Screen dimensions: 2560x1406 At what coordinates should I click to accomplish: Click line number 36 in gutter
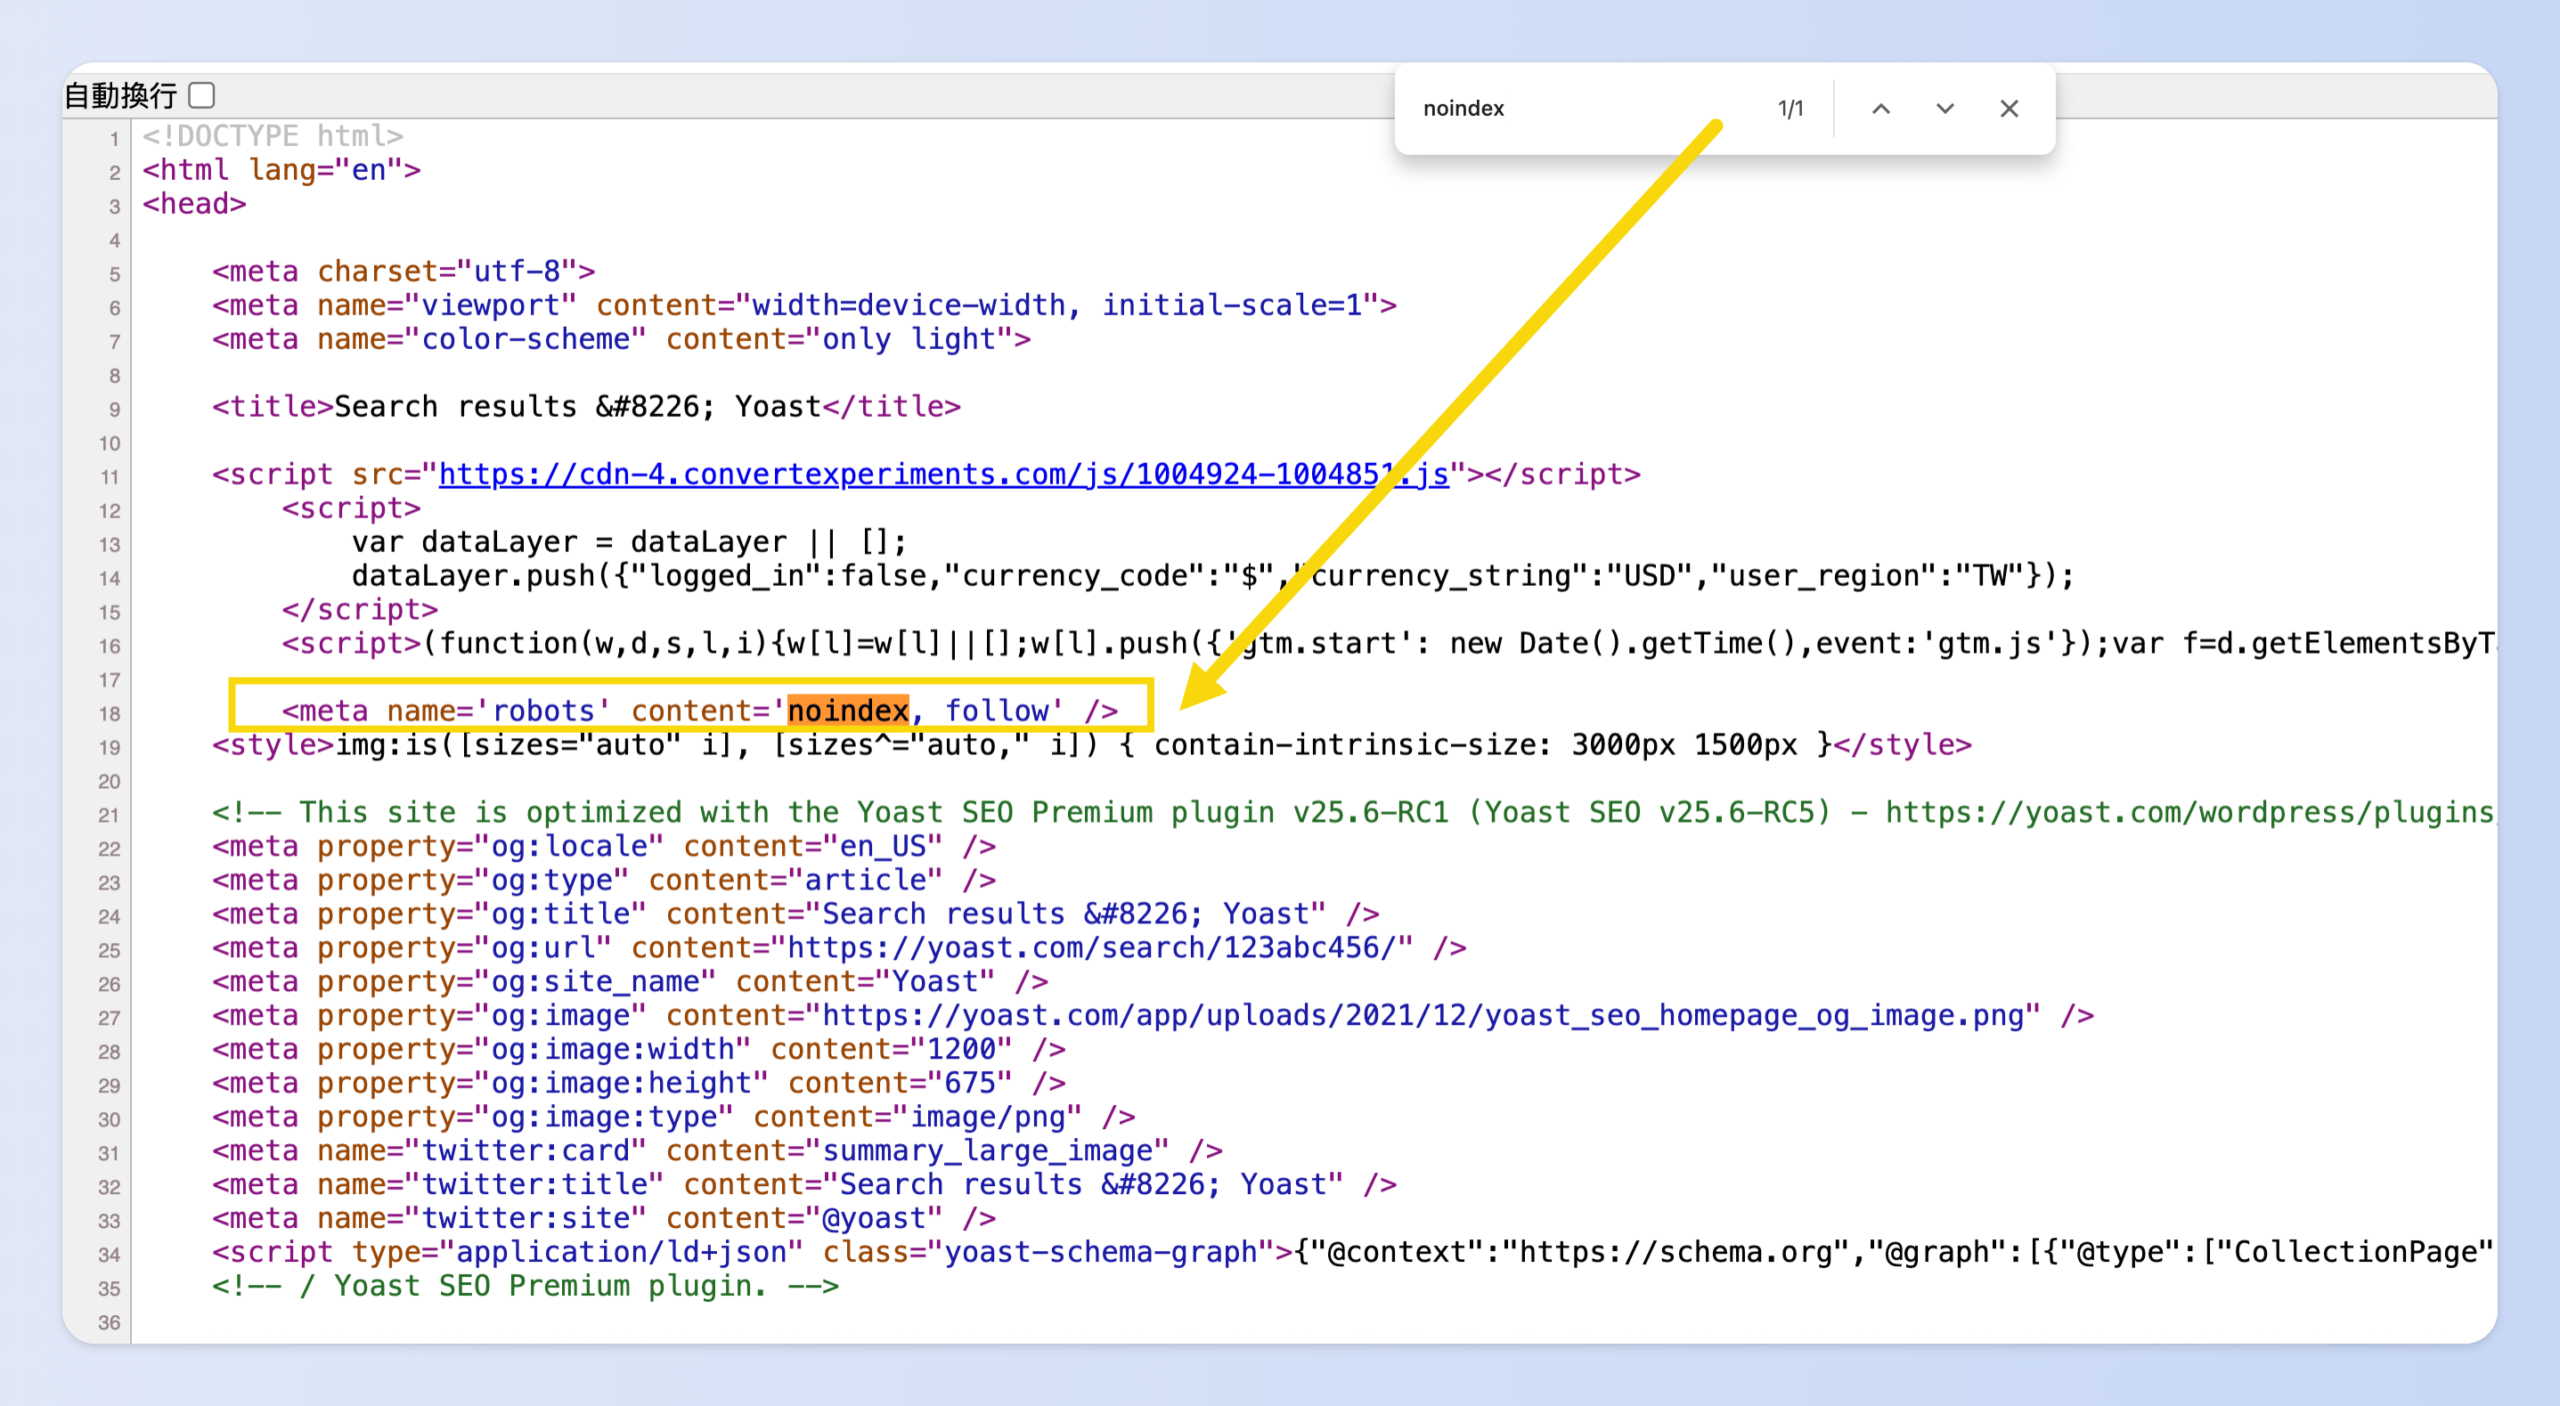point(109,1322)
